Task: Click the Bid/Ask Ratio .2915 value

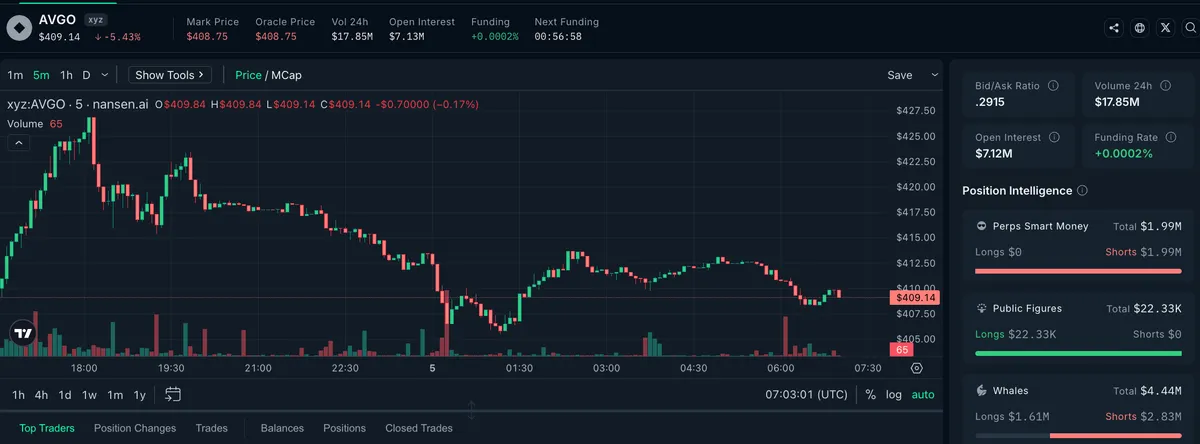Action: 992,102
